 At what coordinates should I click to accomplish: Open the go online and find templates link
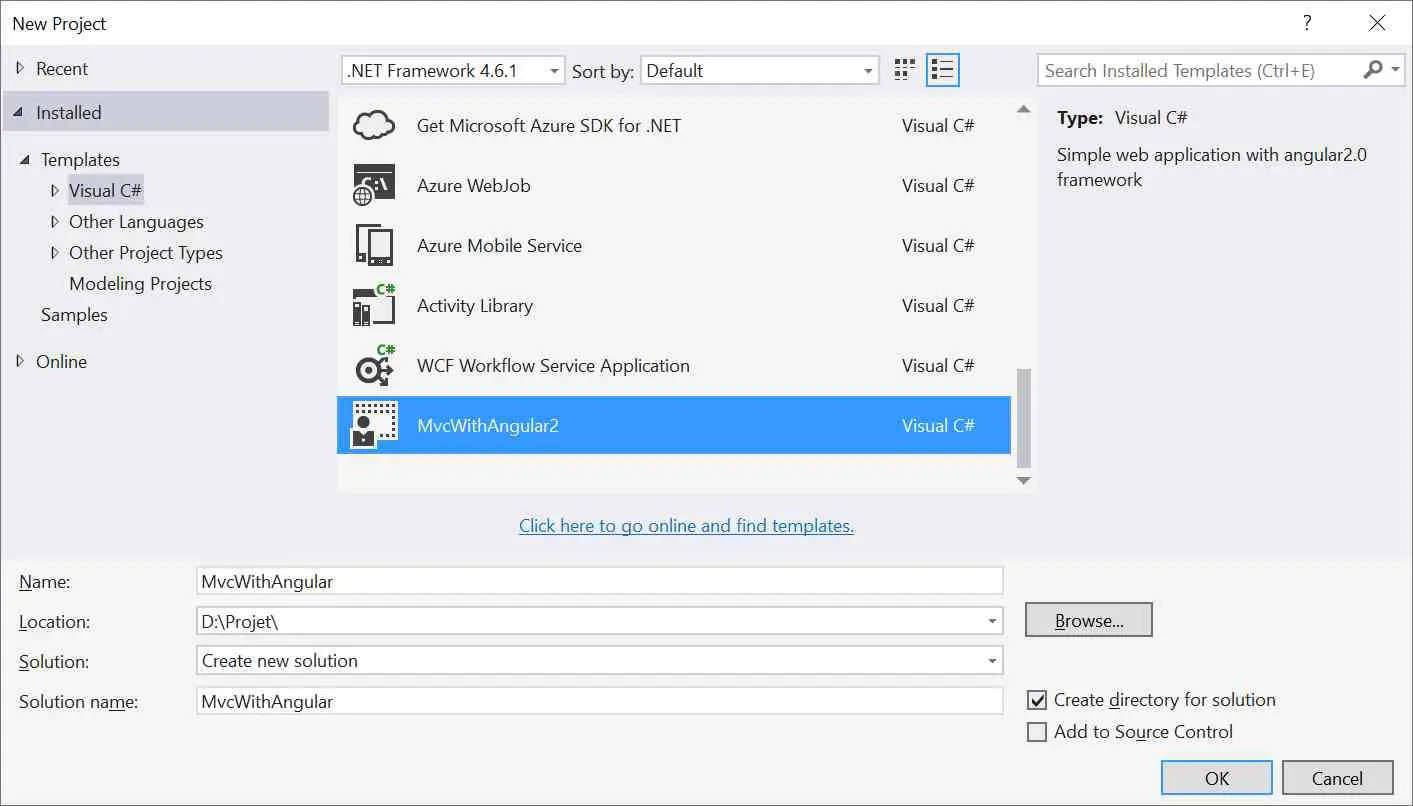[686, 526]
